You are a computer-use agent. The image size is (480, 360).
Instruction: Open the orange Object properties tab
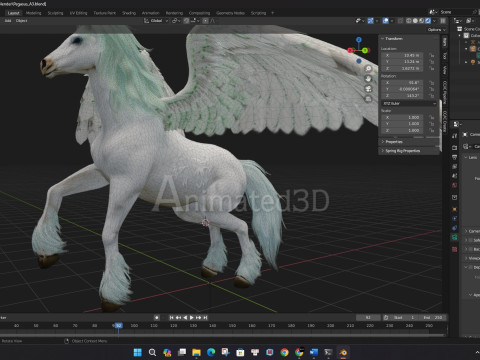pos(454,209)
